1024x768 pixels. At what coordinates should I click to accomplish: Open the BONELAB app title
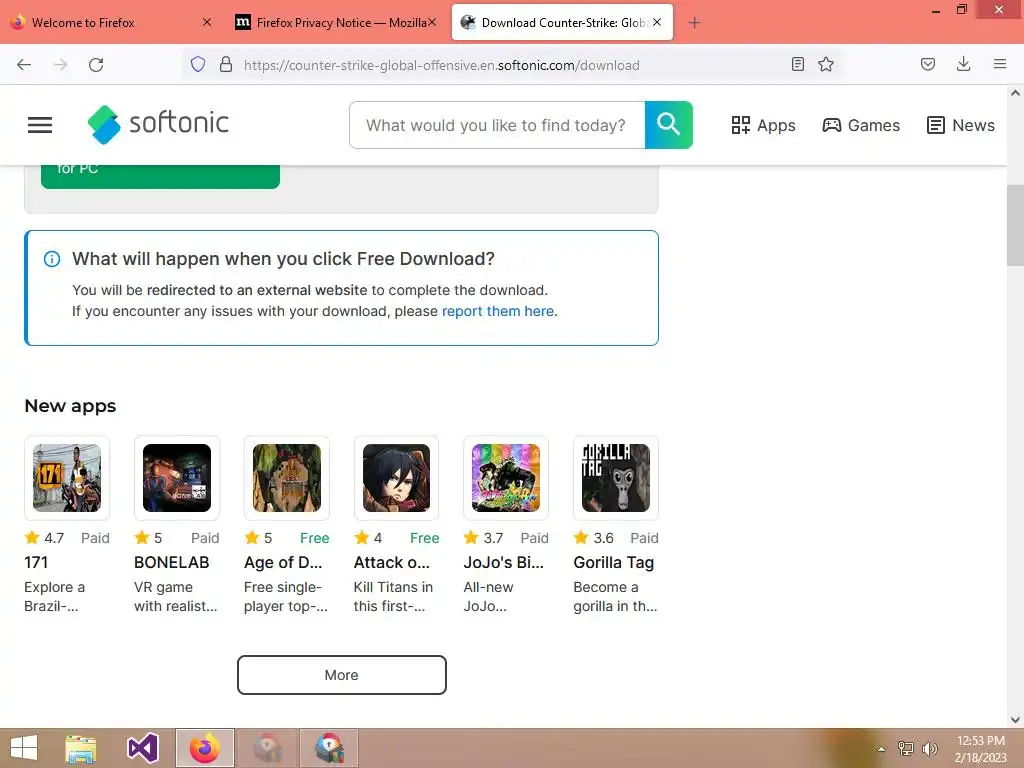pos(172,562)
